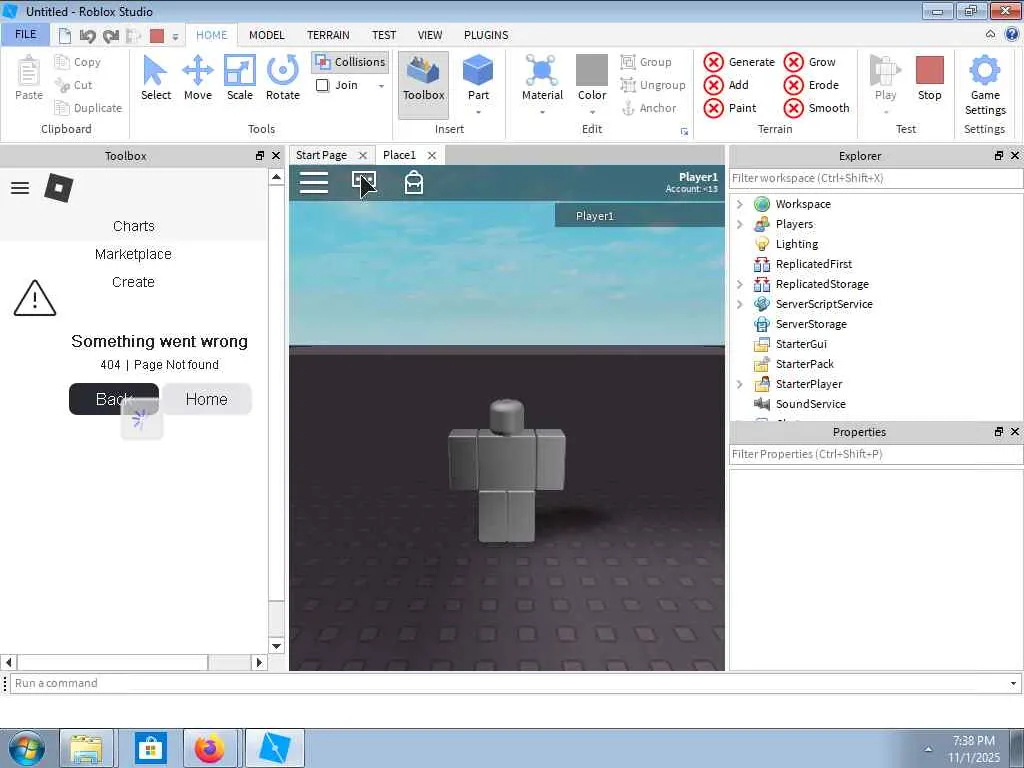Click Generate terrain tool
The width and height of the screenshot is (1024, 768).
[x=739, y=62]
